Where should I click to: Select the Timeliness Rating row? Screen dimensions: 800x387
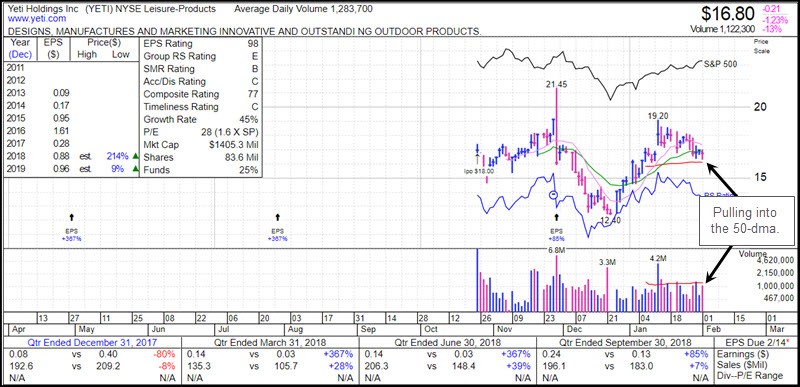tap(201, 107)
